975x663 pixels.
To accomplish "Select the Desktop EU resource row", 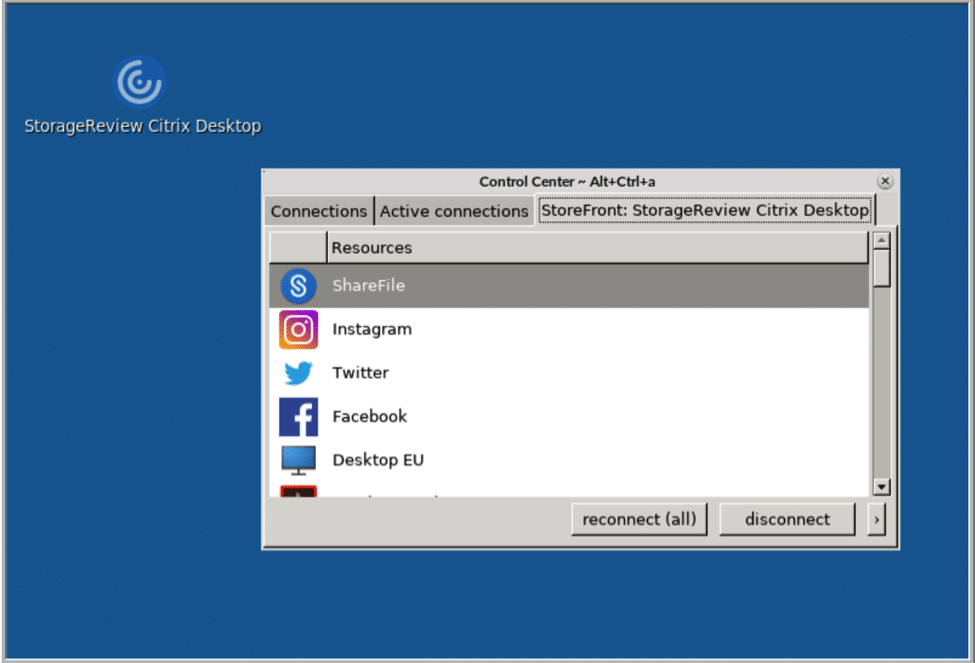I will pyautogui.click(x=569, y=460).
